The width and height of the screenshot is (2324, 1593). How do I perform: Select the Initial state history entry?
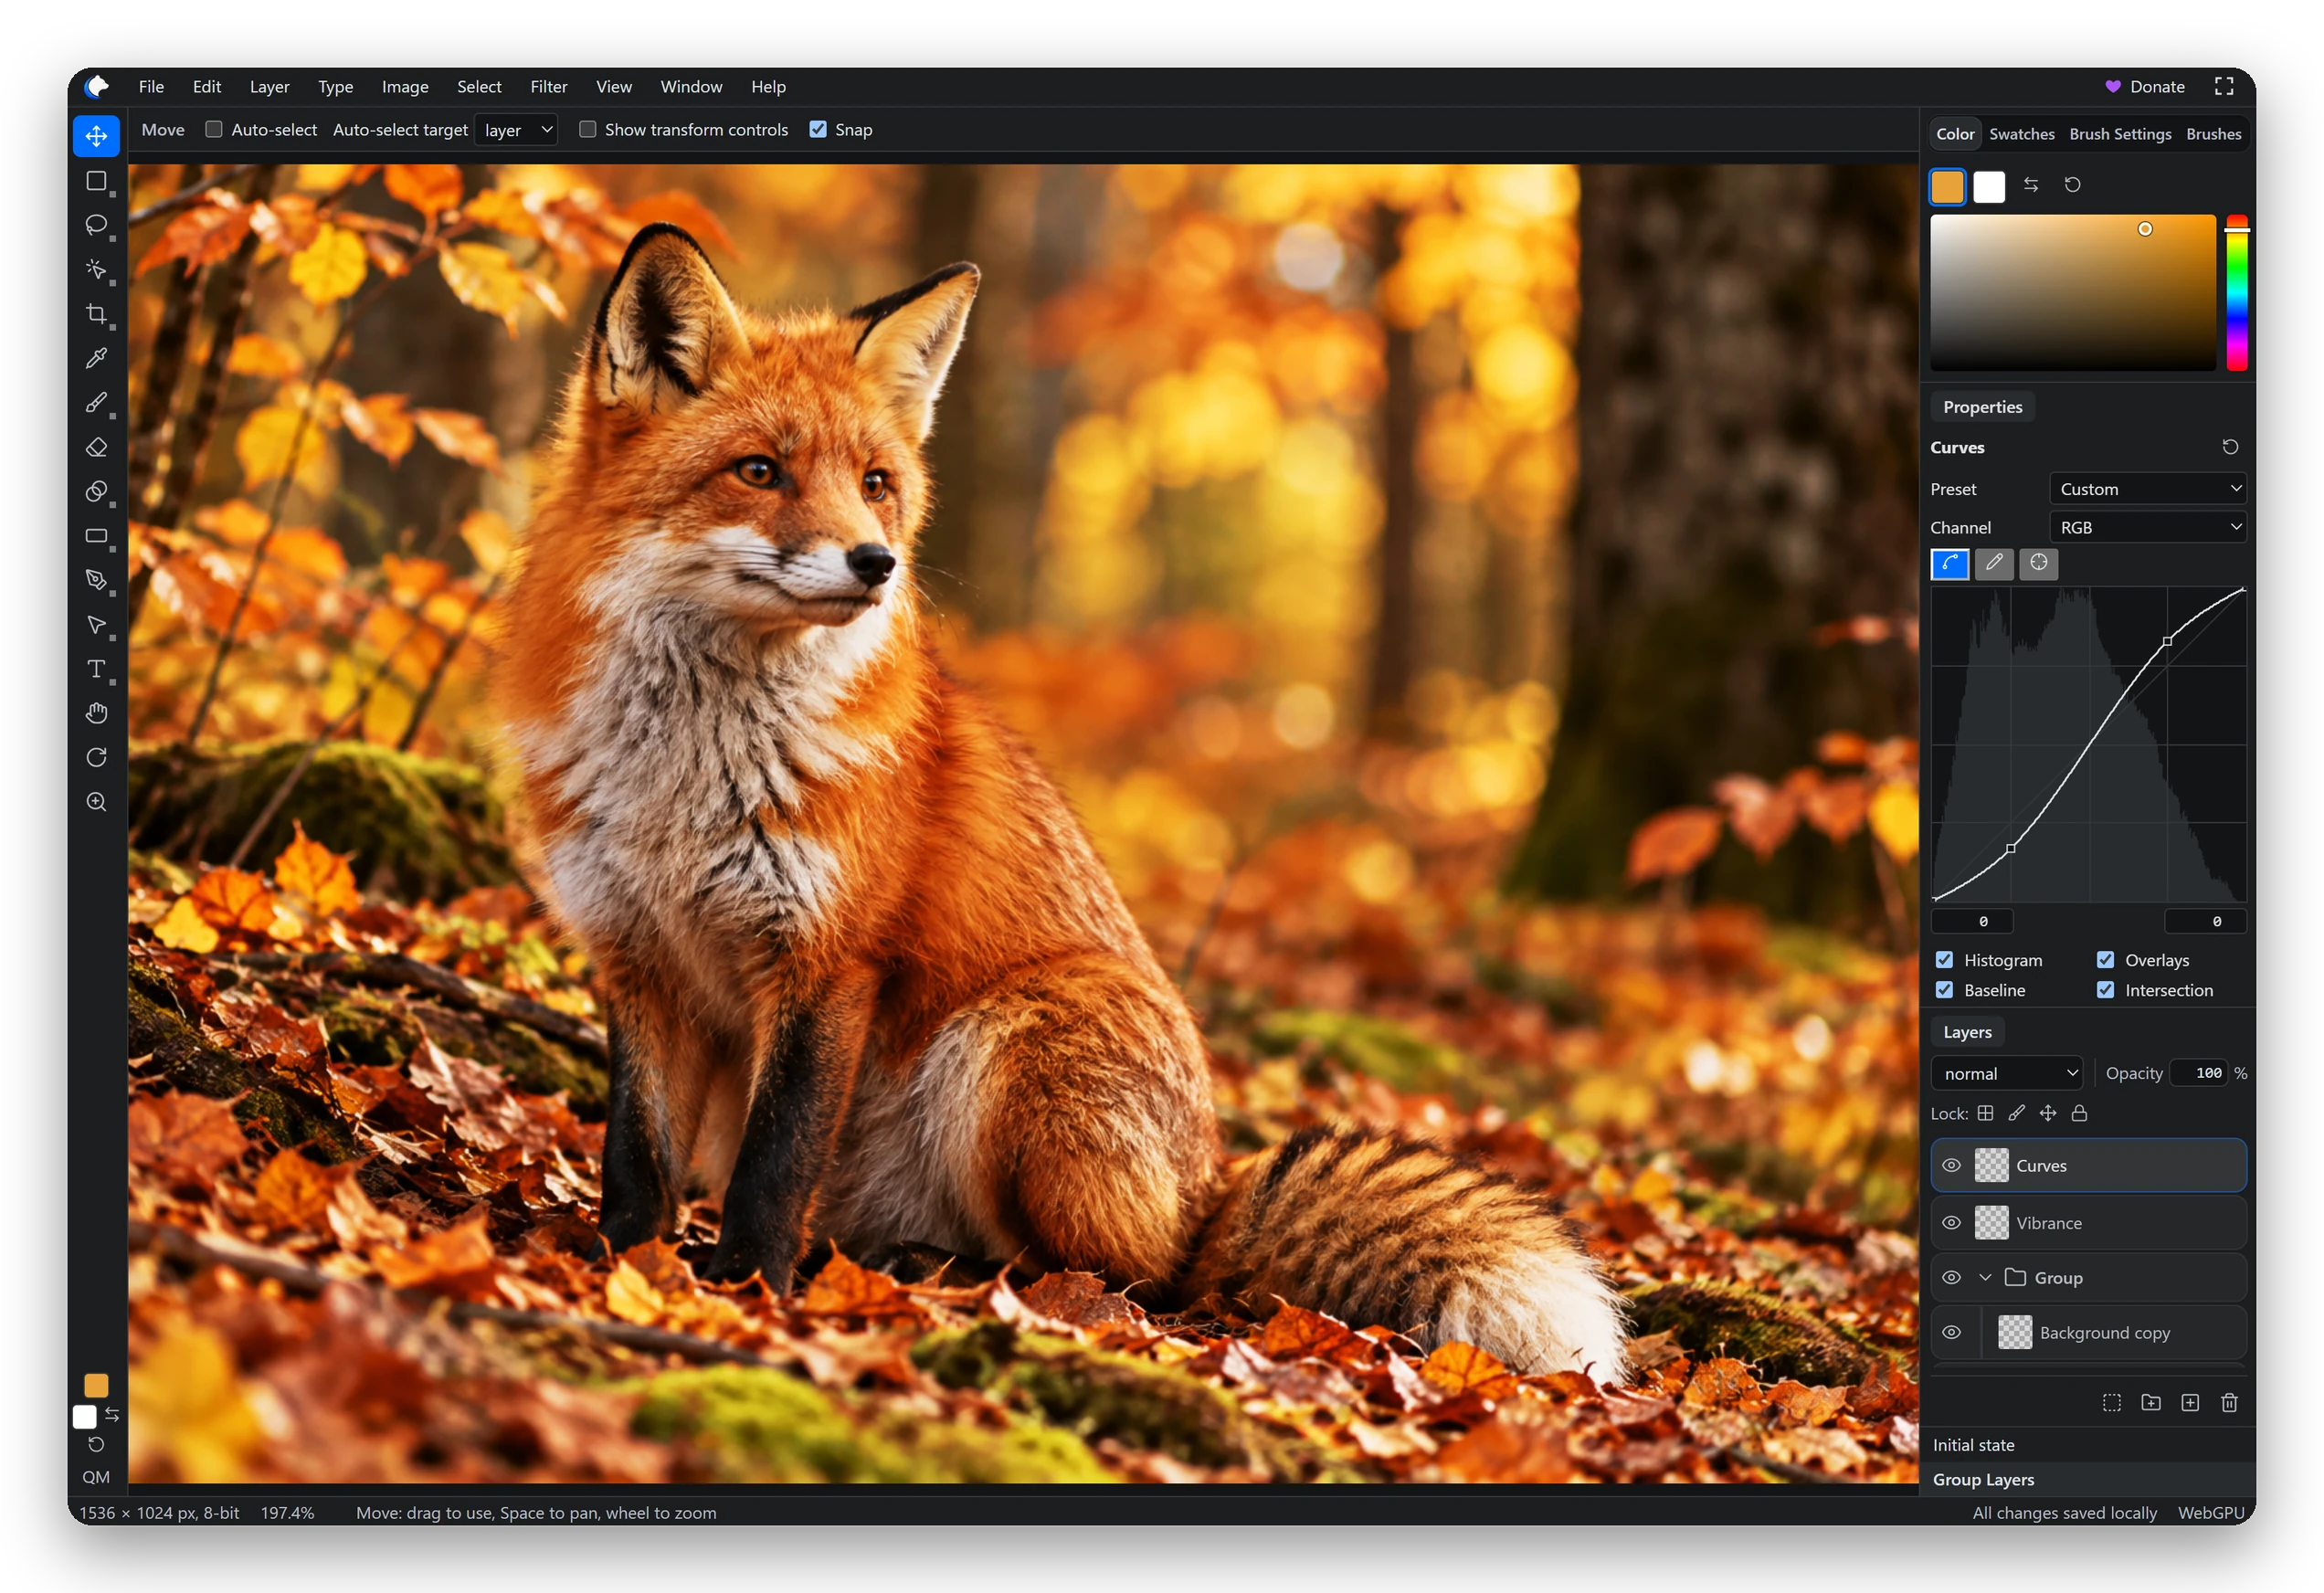click(x=2088, y=1445)
